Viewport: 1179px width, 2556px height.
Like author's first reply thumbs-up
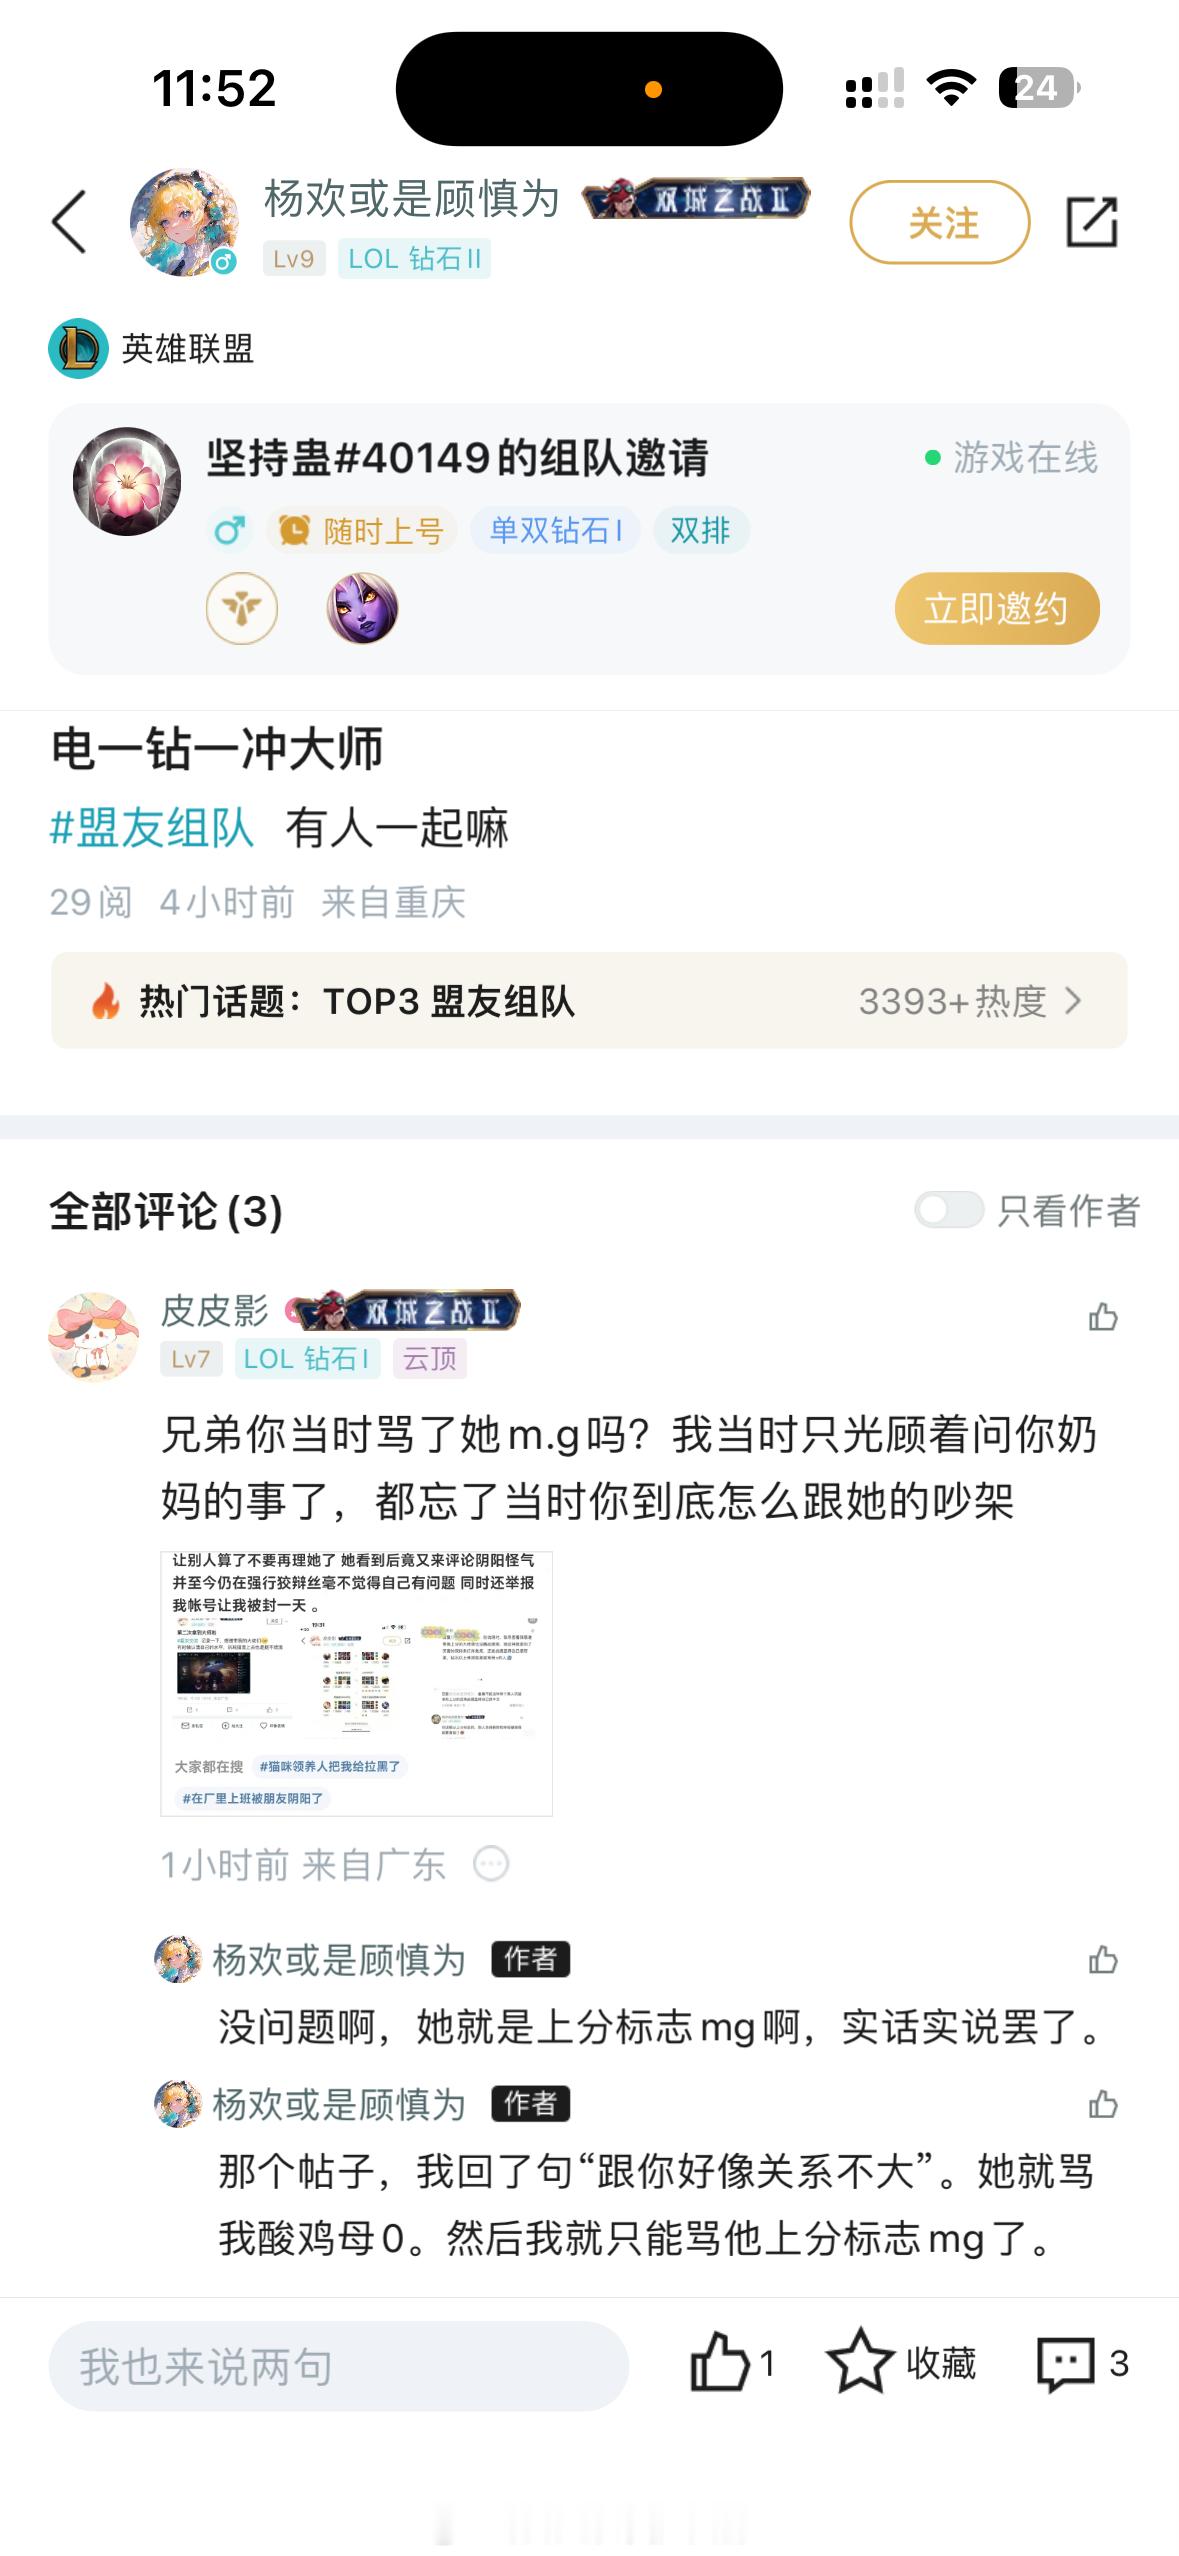click(x=1102, y=1959)
